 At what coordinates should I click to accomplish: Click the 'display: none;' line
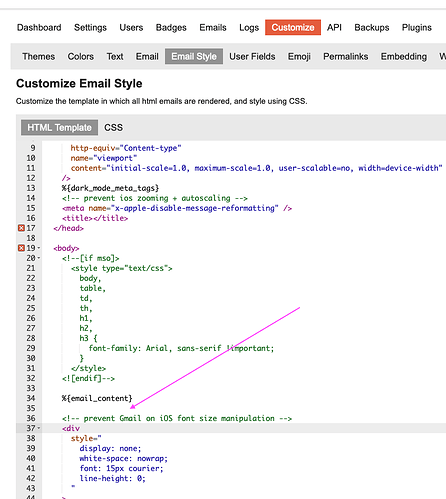(x=110, y=448)
